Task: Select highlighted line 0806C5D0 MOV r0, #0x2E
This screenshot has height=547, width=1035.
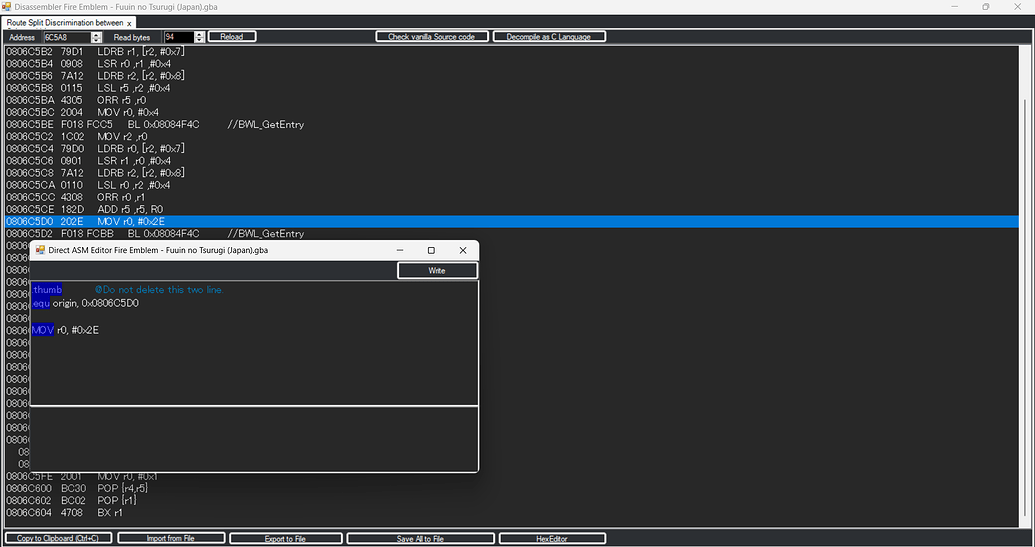Action: pos(512,221)
